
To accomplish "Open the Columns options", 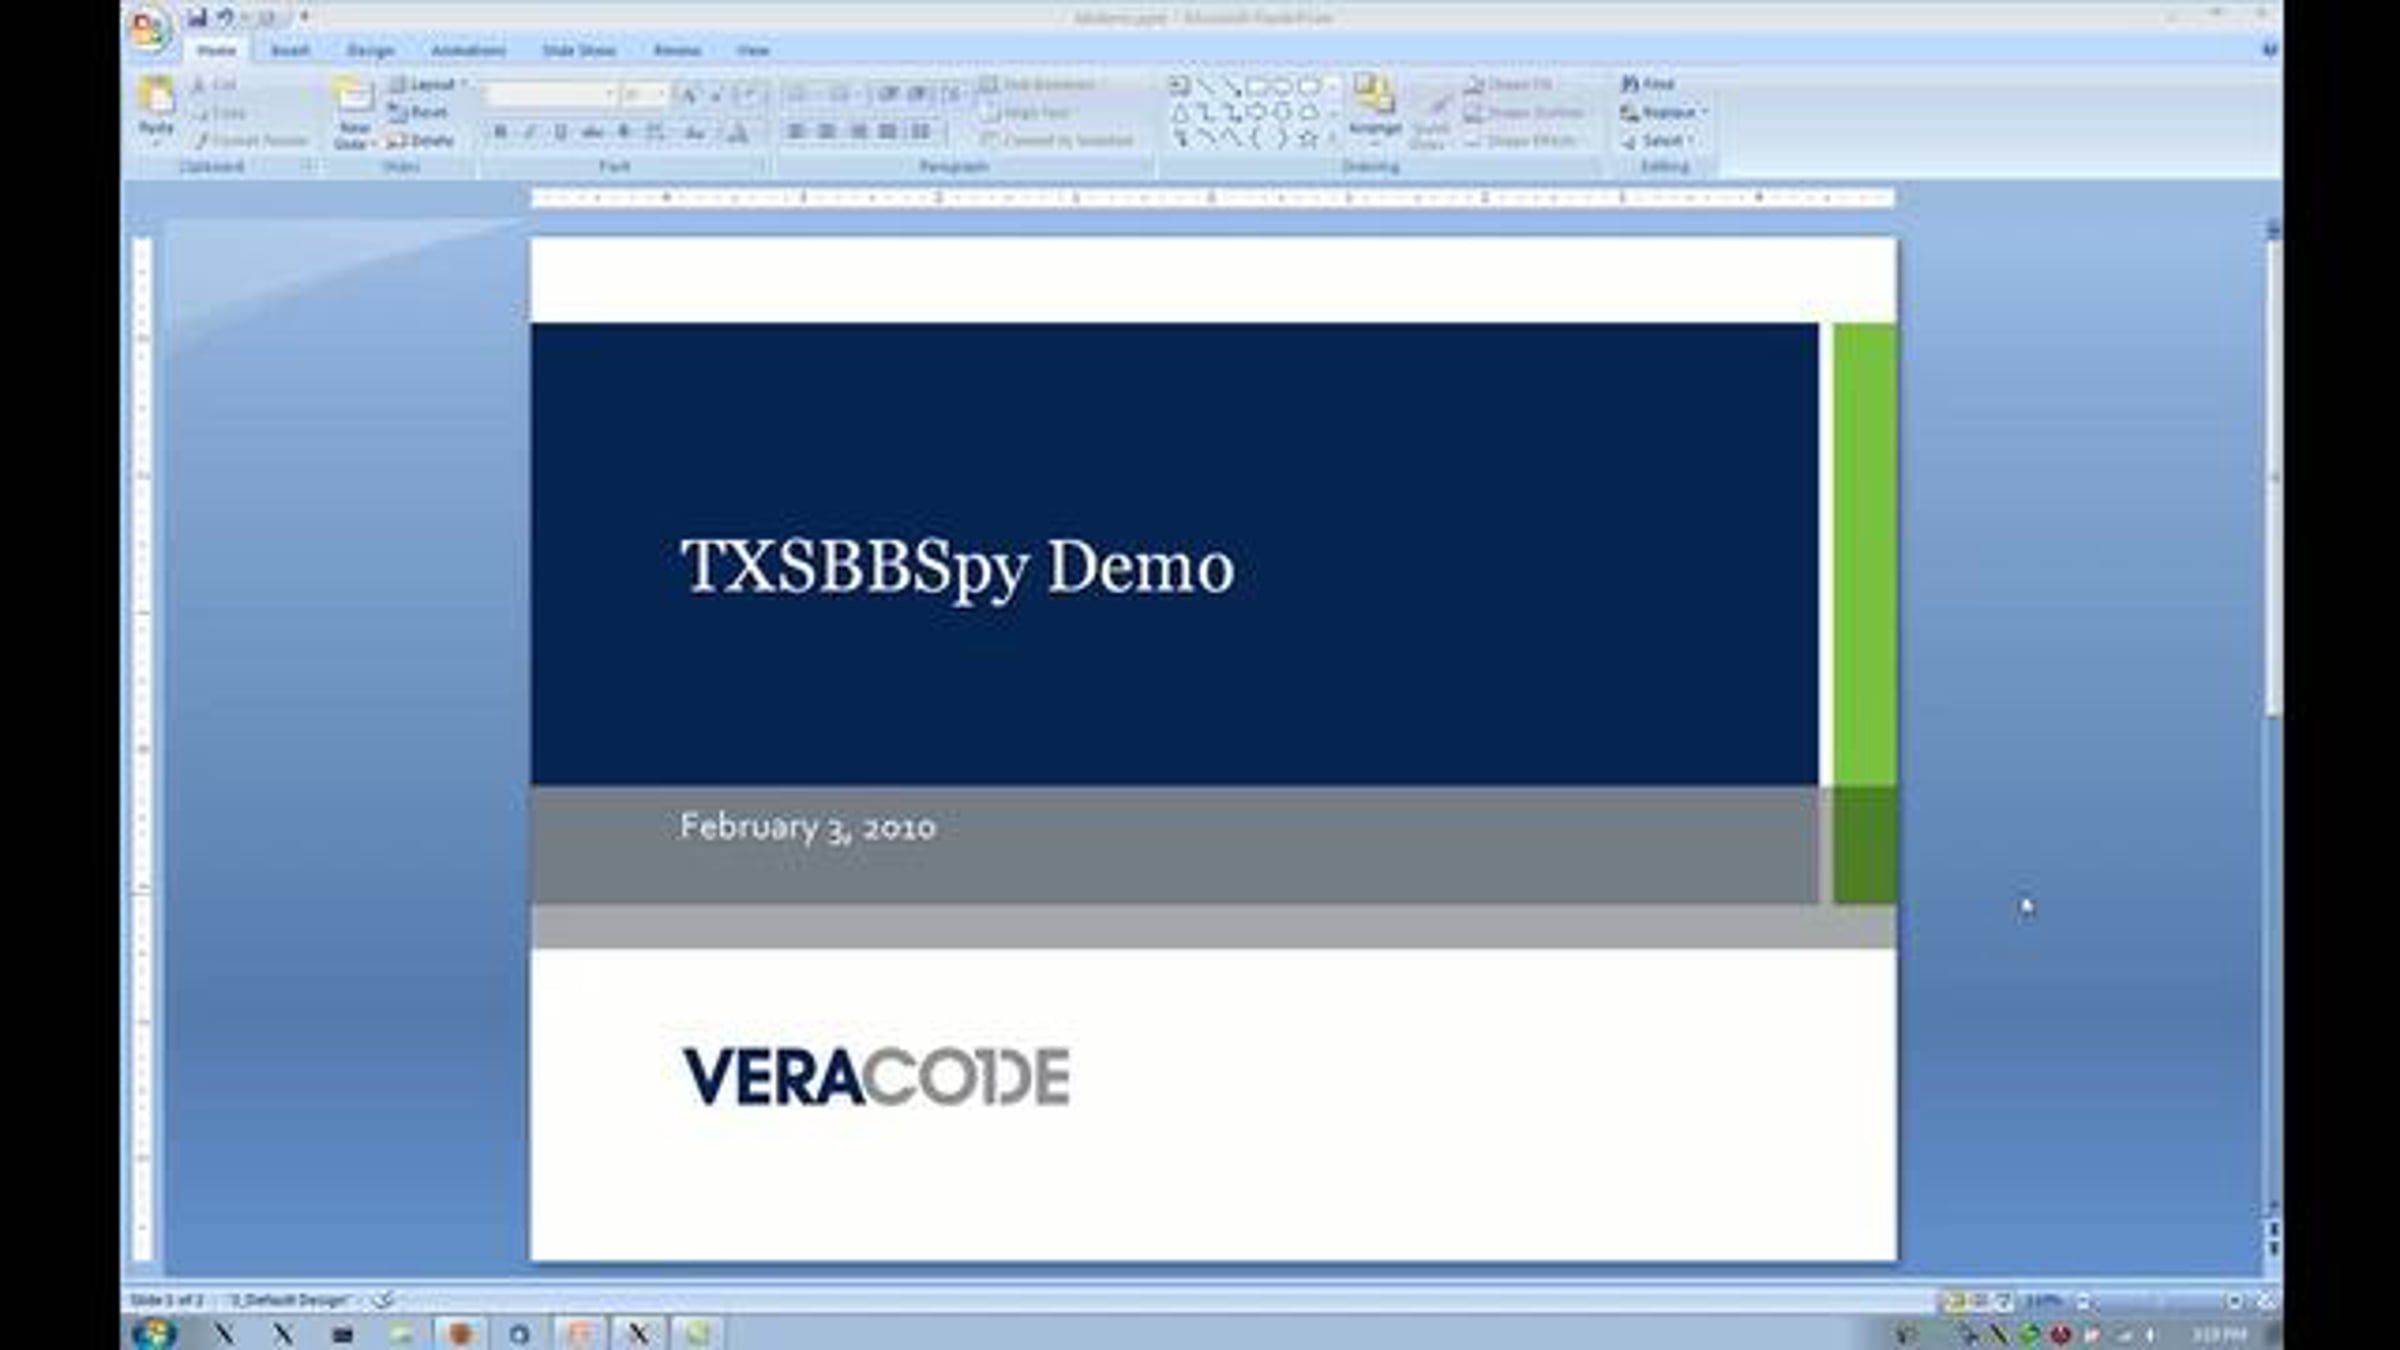I will click(x=923, y=132).
